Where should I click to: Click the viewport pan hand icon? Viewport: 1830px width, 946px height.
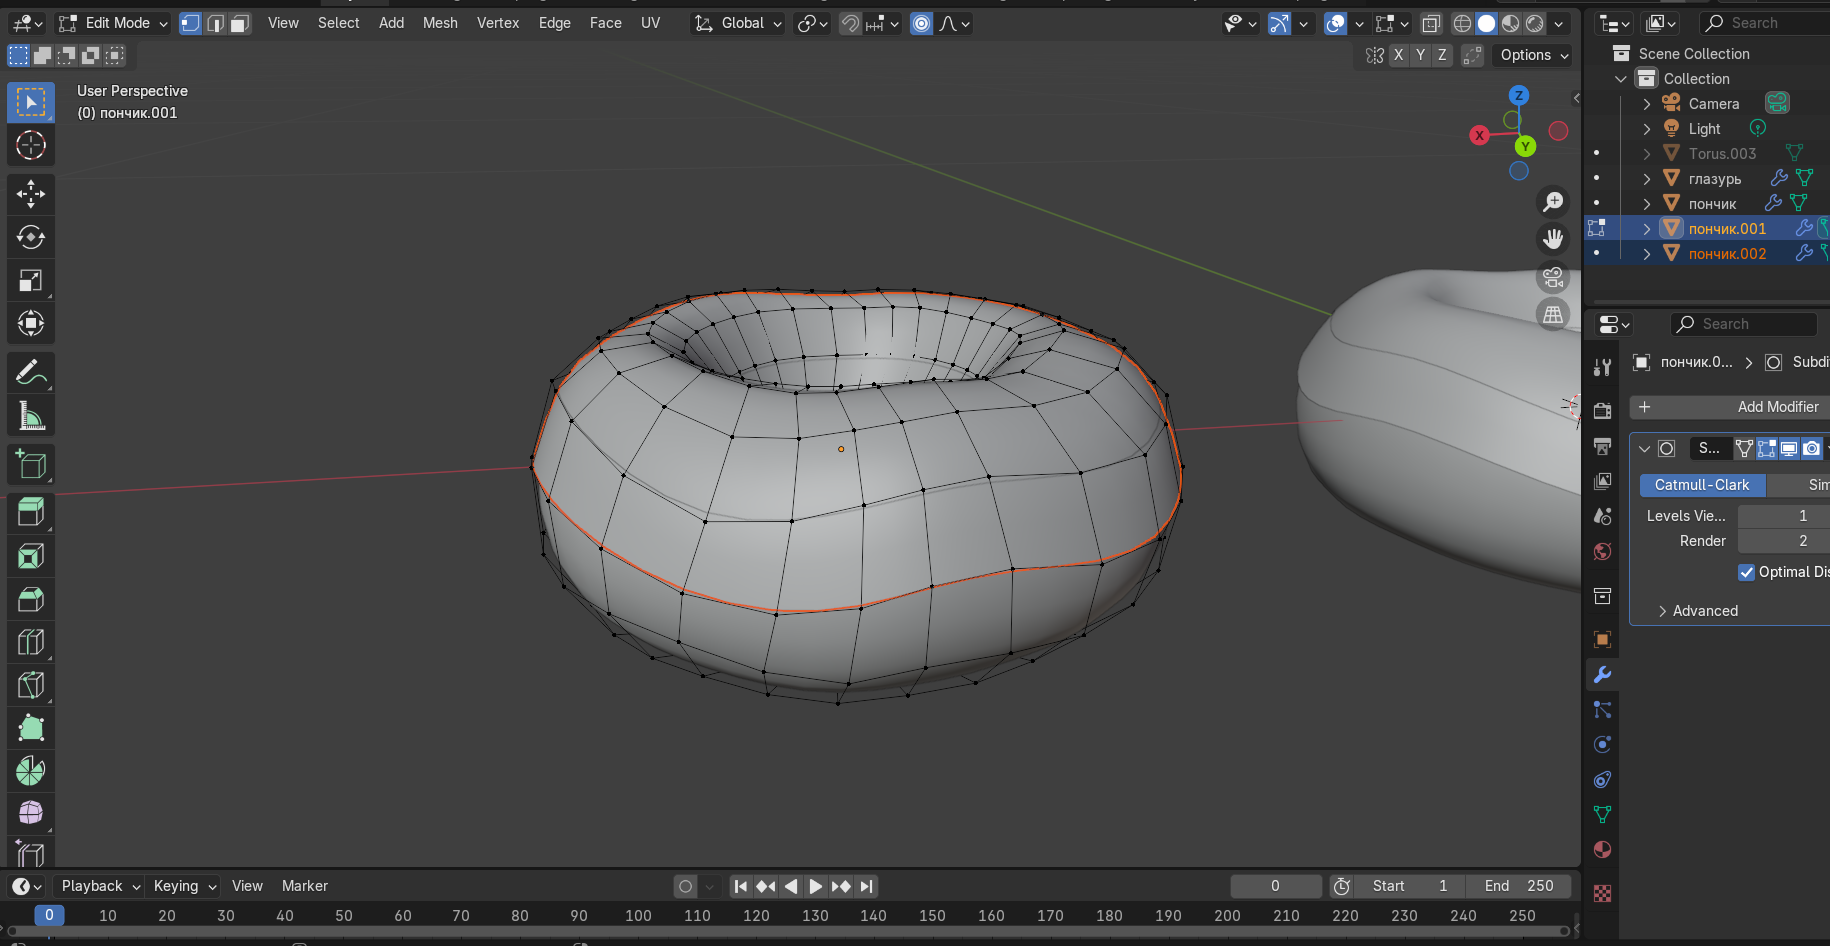click(x=1553, y=239)
